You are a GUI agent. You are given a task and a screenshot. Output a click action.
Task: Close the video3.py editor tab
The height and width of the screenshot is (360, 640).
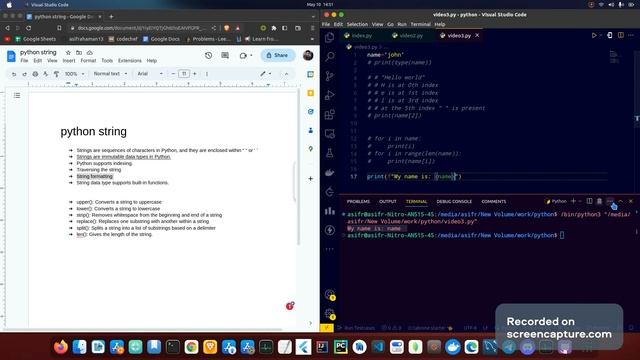477,36
